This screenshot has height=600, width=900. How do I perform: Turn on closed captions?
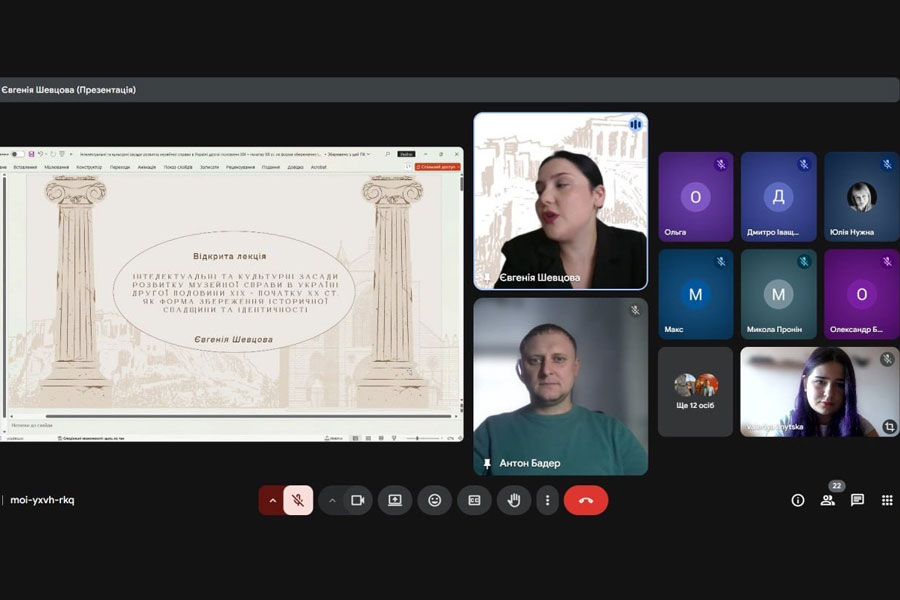(x=474, y=500)
